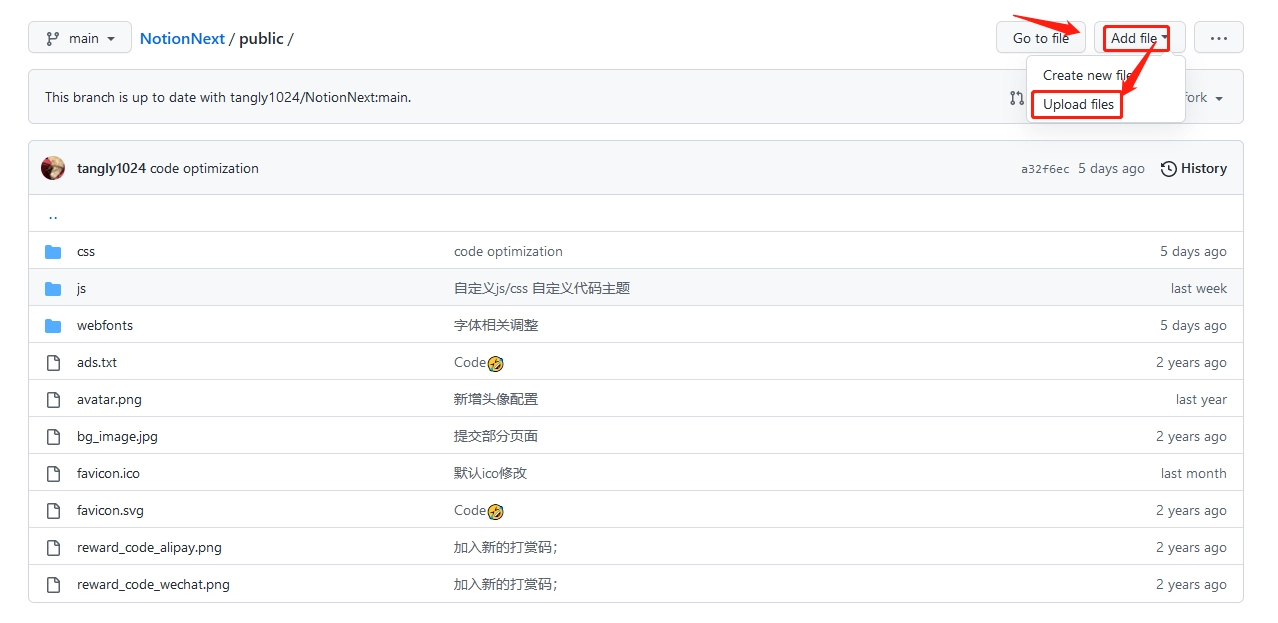Click the ads.txt file icon
Screen dimensions: 1278x623
53,362
